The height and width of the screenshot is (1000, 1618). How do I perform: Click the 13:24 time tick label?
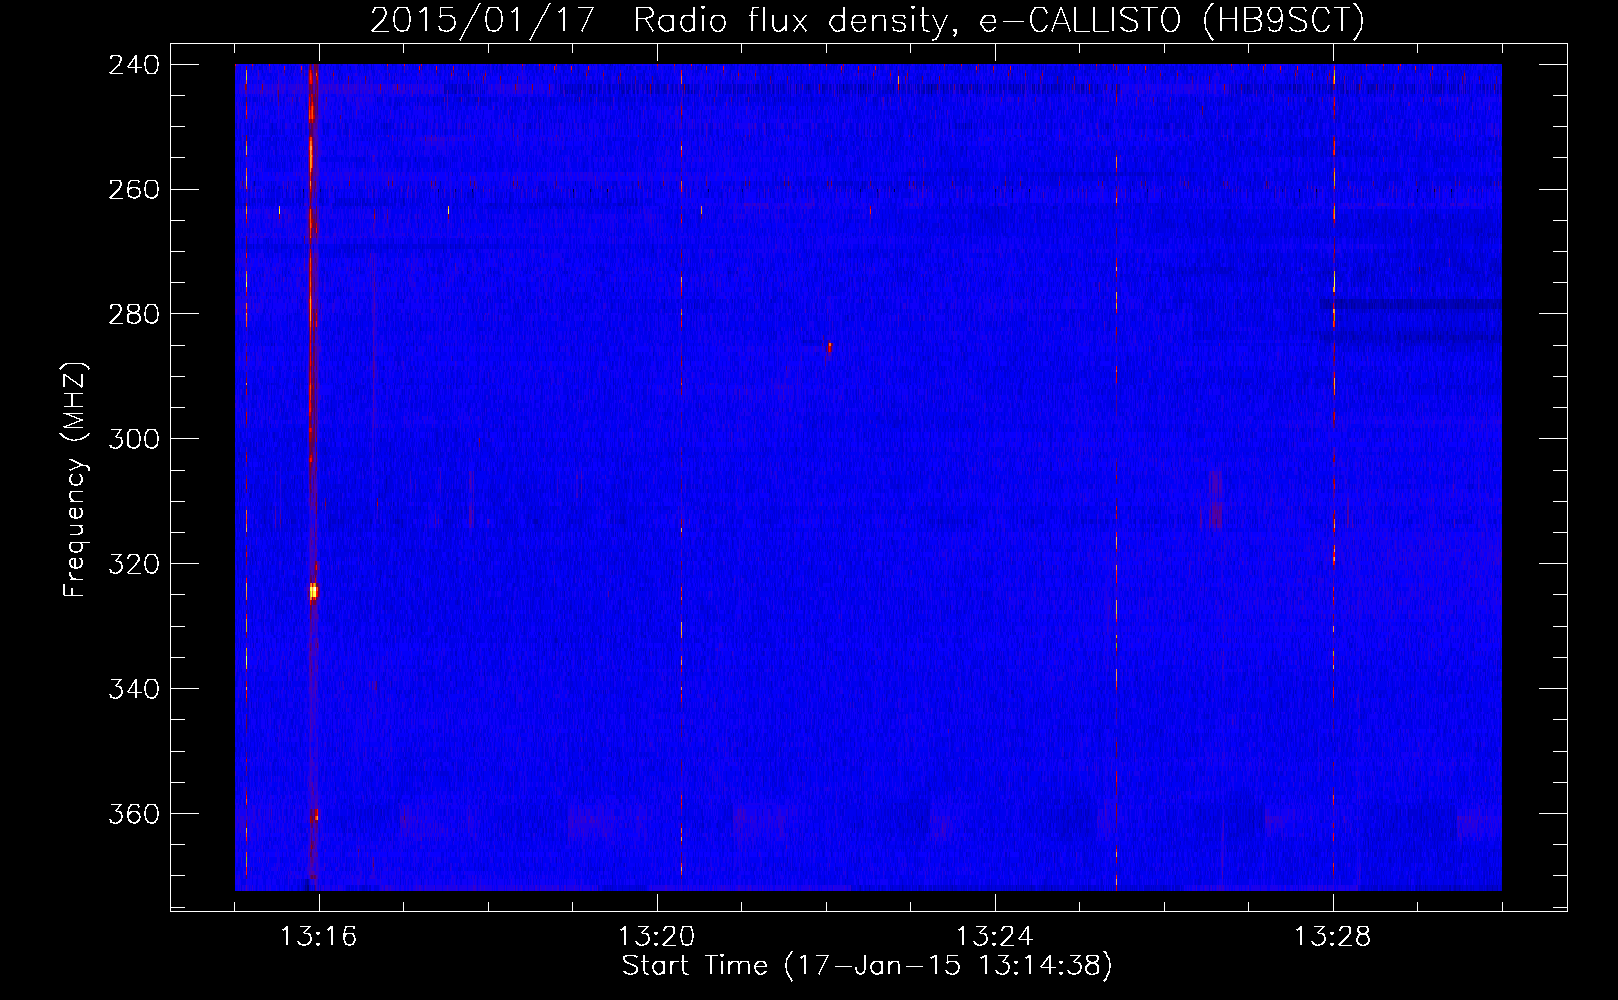[x=994, y=936]
